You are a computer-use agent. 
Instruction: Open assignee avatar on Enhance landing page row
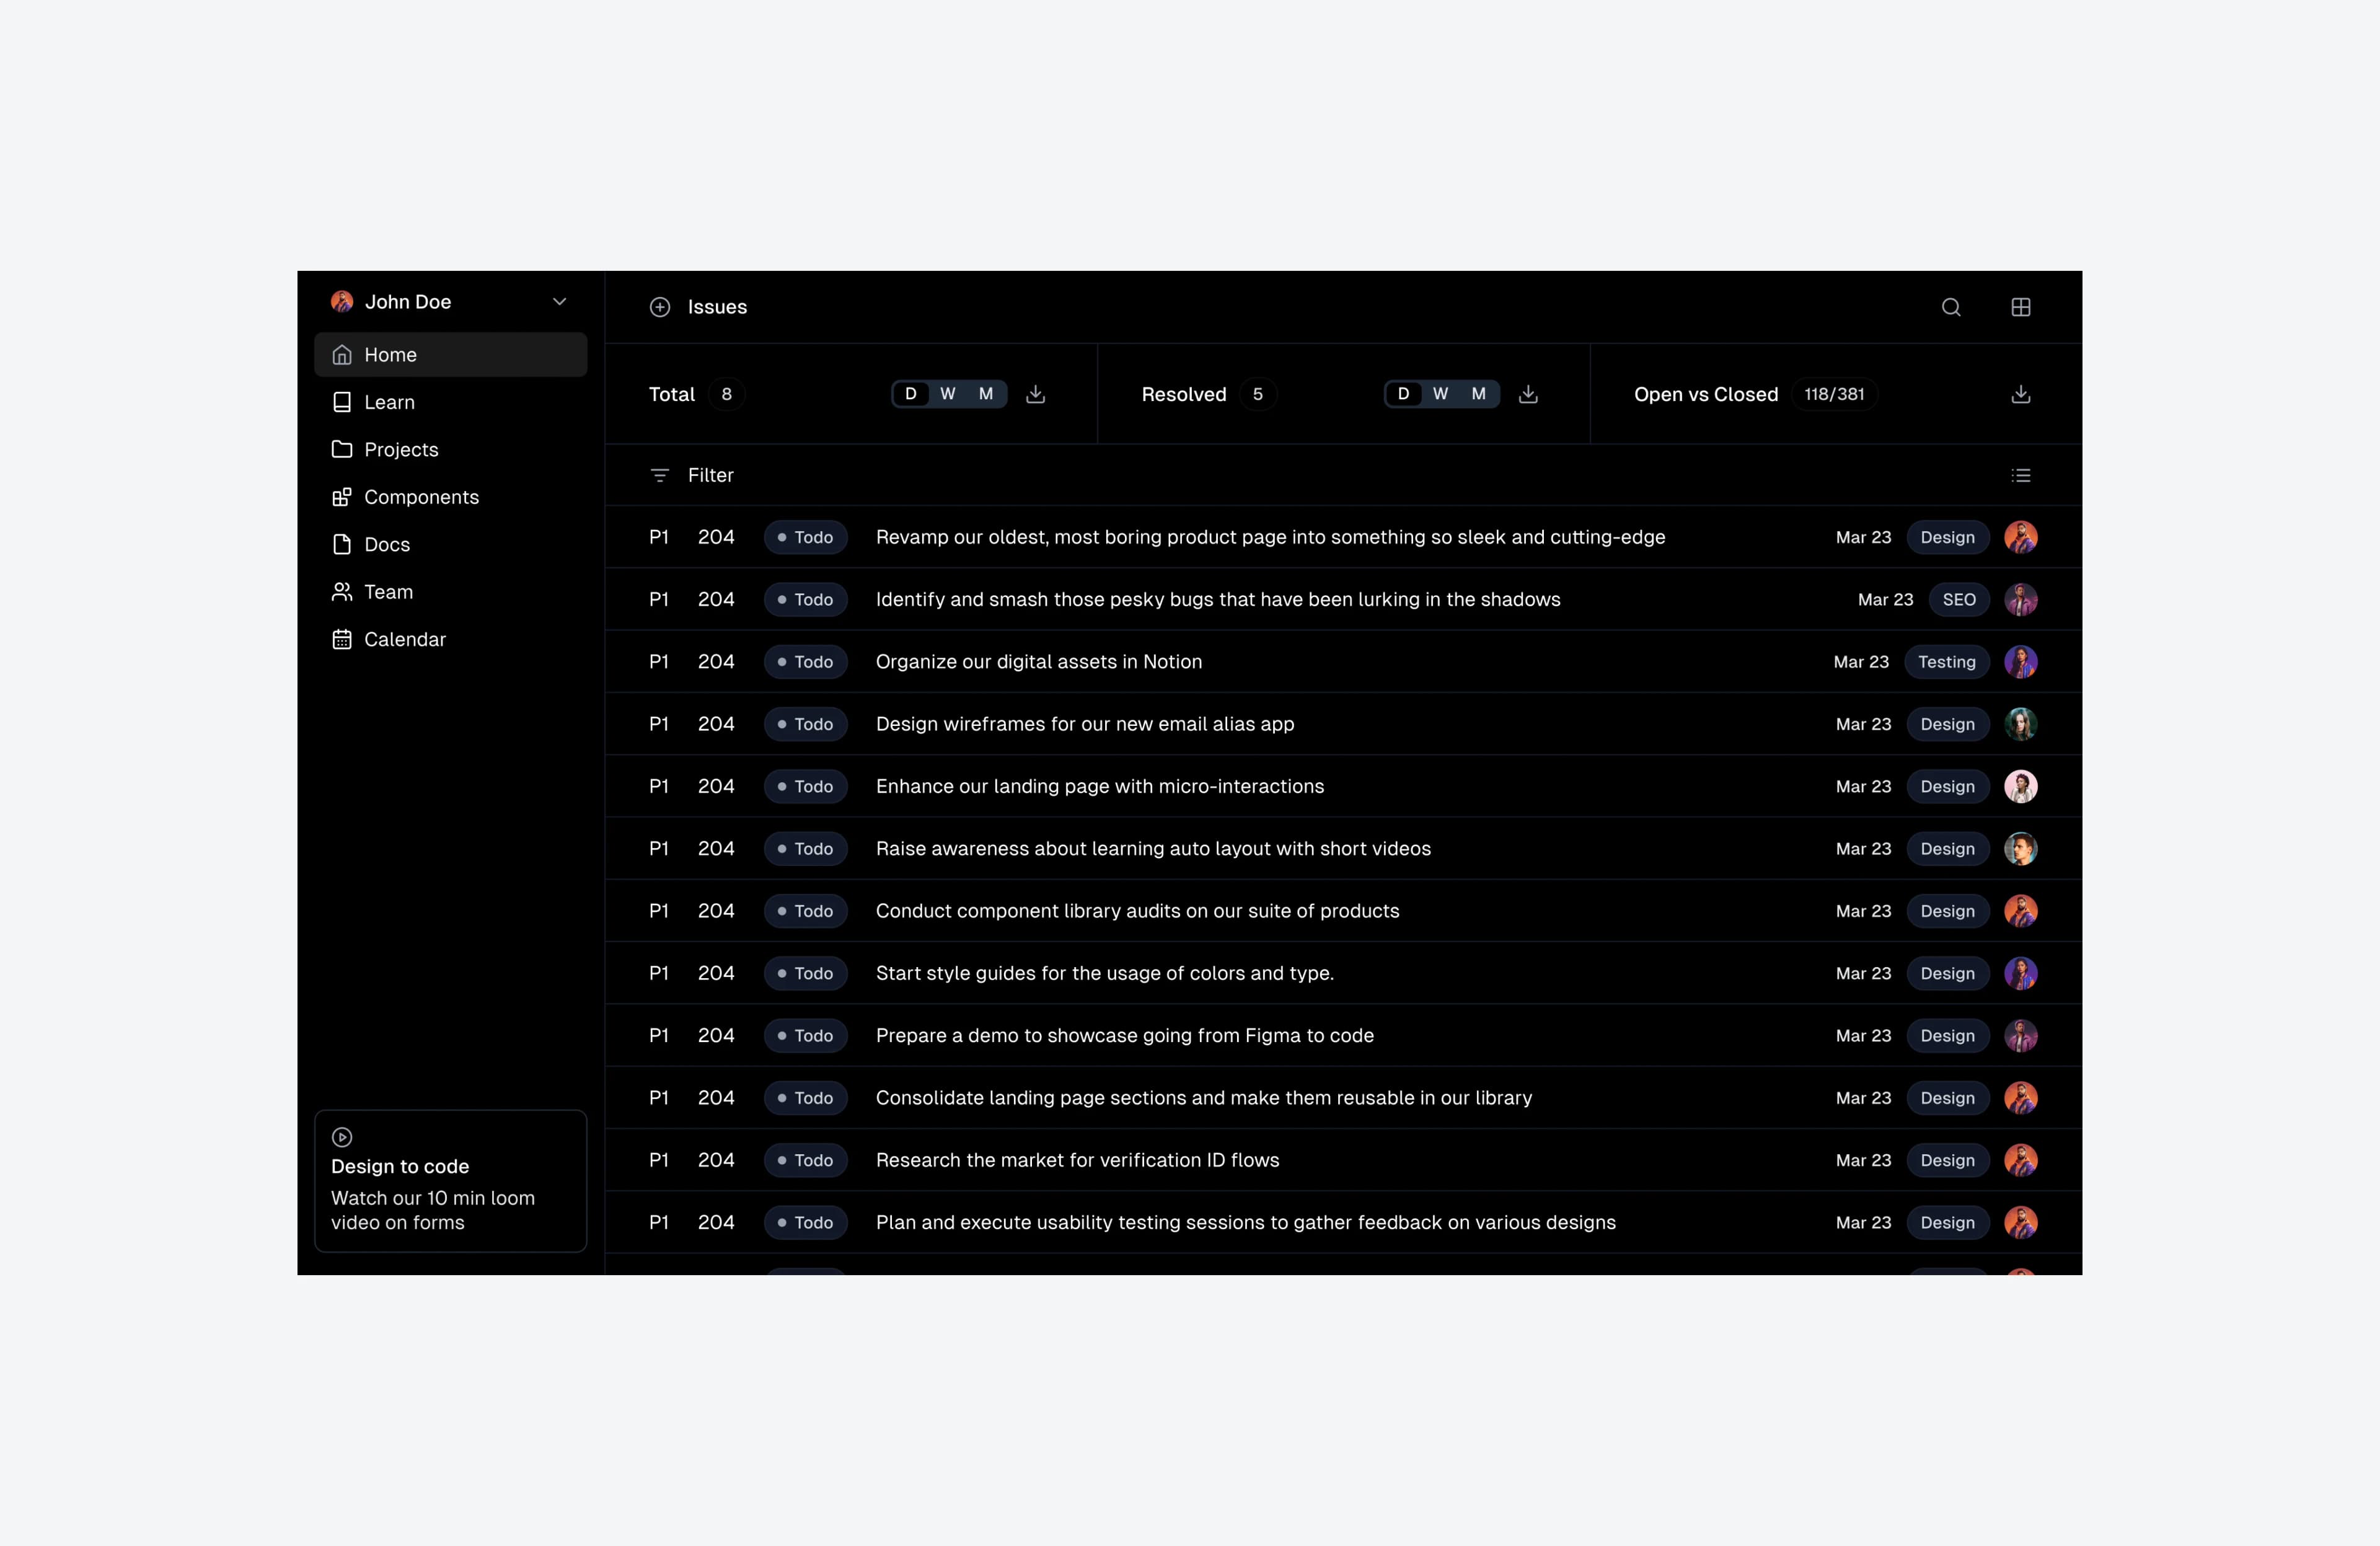pyautogui.click(x=2021, y=786)
